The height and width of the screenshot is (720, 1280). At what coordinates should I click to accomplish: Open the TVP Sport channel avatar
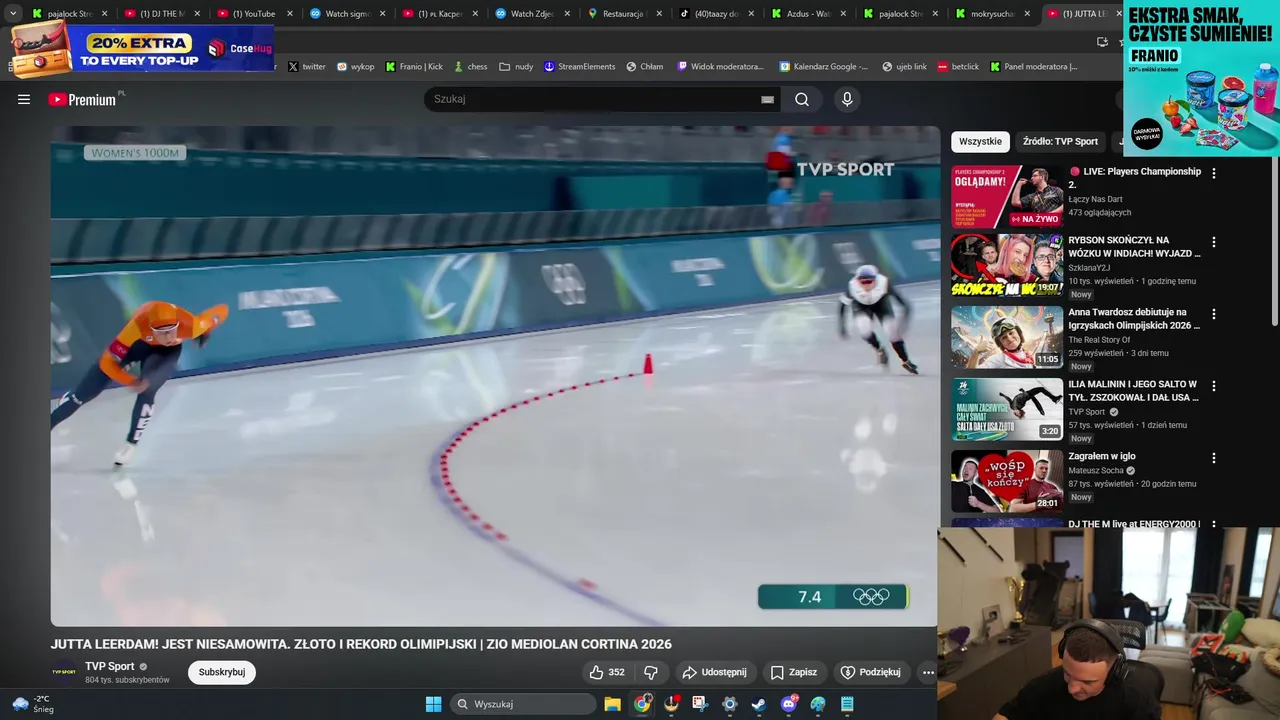click(x=63, y=672)
